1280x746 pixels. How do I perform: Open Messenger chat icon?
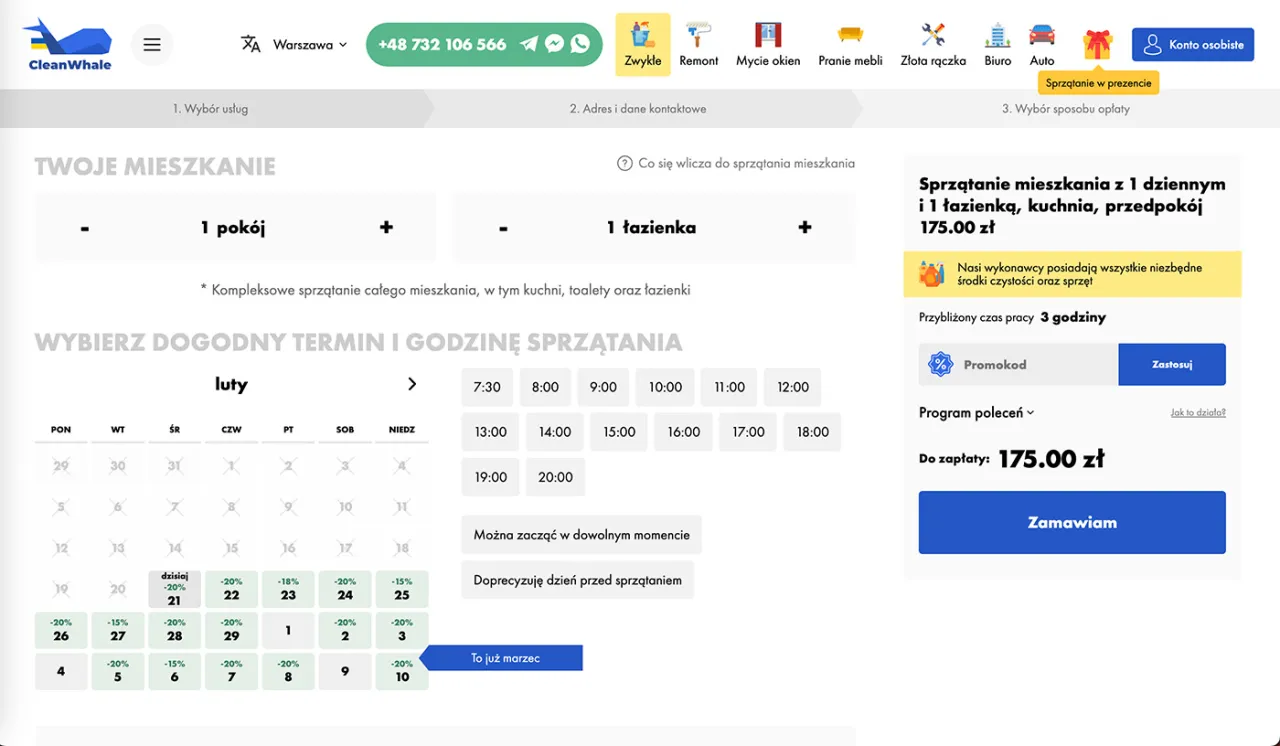coord(554,44)
